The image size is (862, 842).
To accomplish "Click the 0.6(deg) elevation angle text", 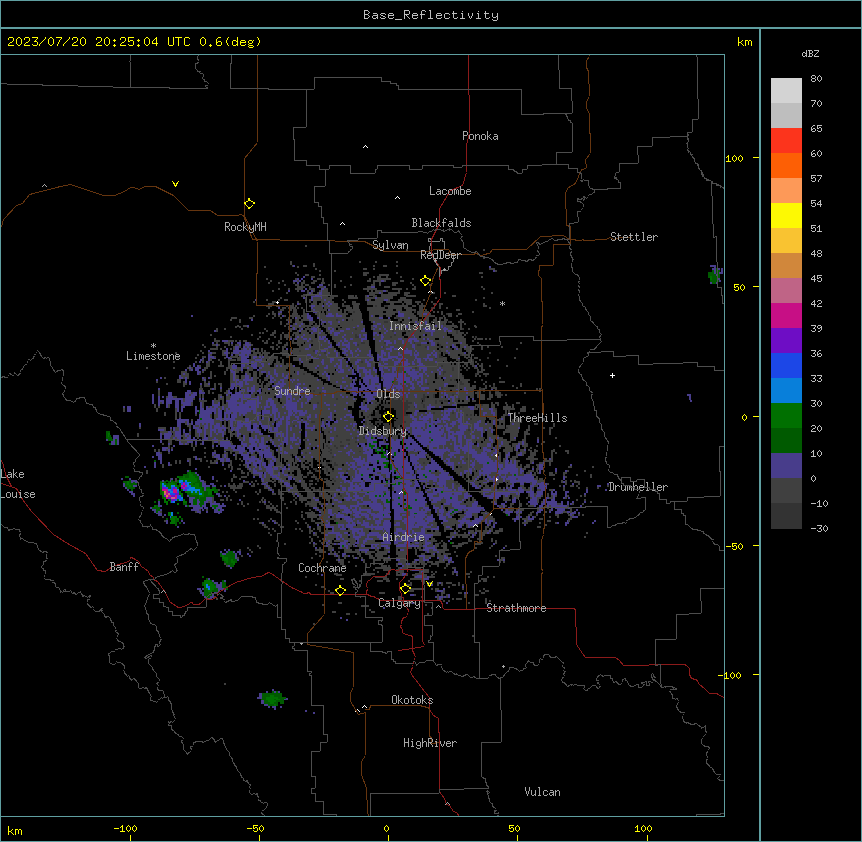I will coord(230,42).
